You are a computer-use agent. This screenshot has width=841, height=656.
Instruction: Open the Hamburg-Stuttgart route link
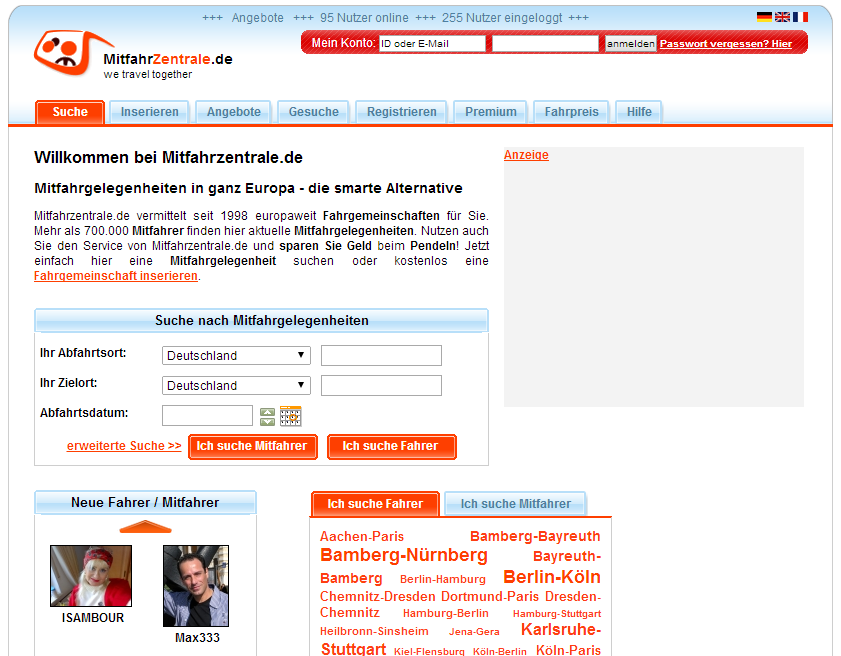(x=557, y=614)
